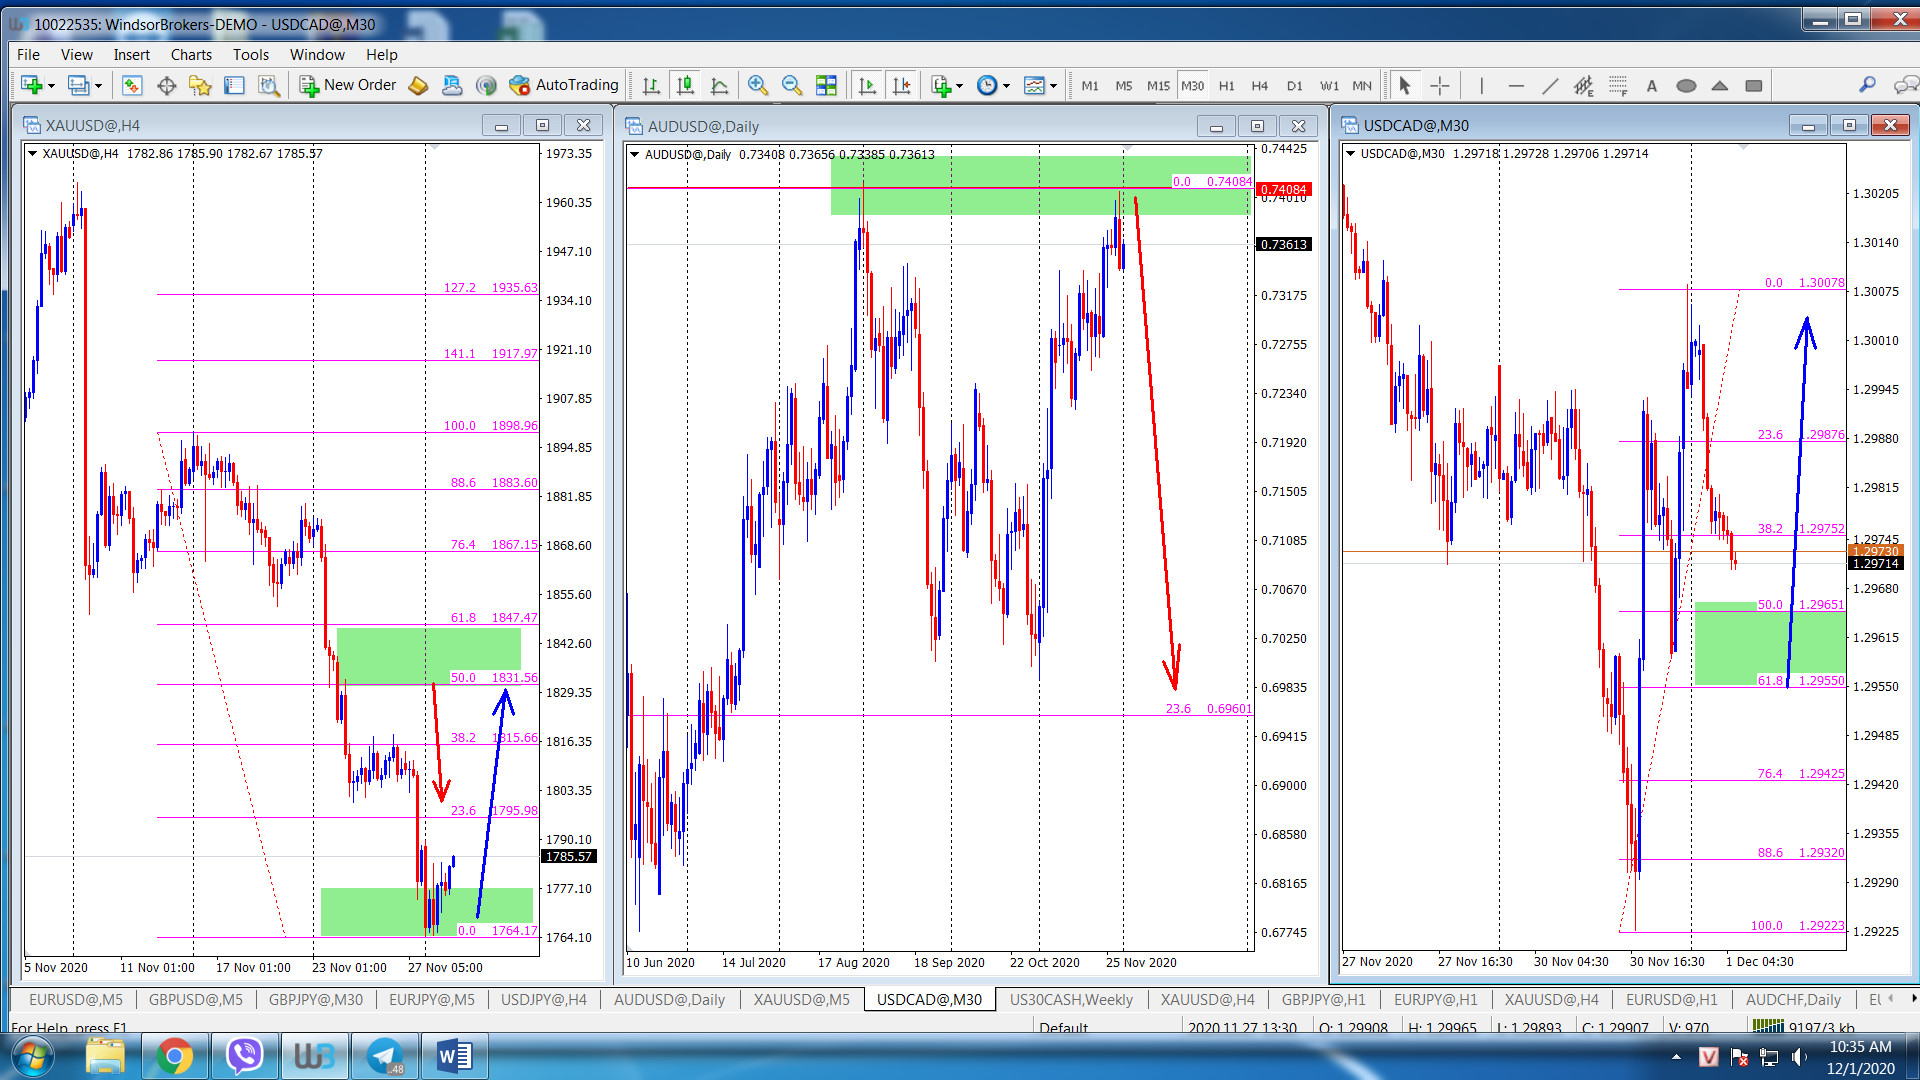
Task: Select the Fibonacci Retracement tool
Action: [1618, 86]
